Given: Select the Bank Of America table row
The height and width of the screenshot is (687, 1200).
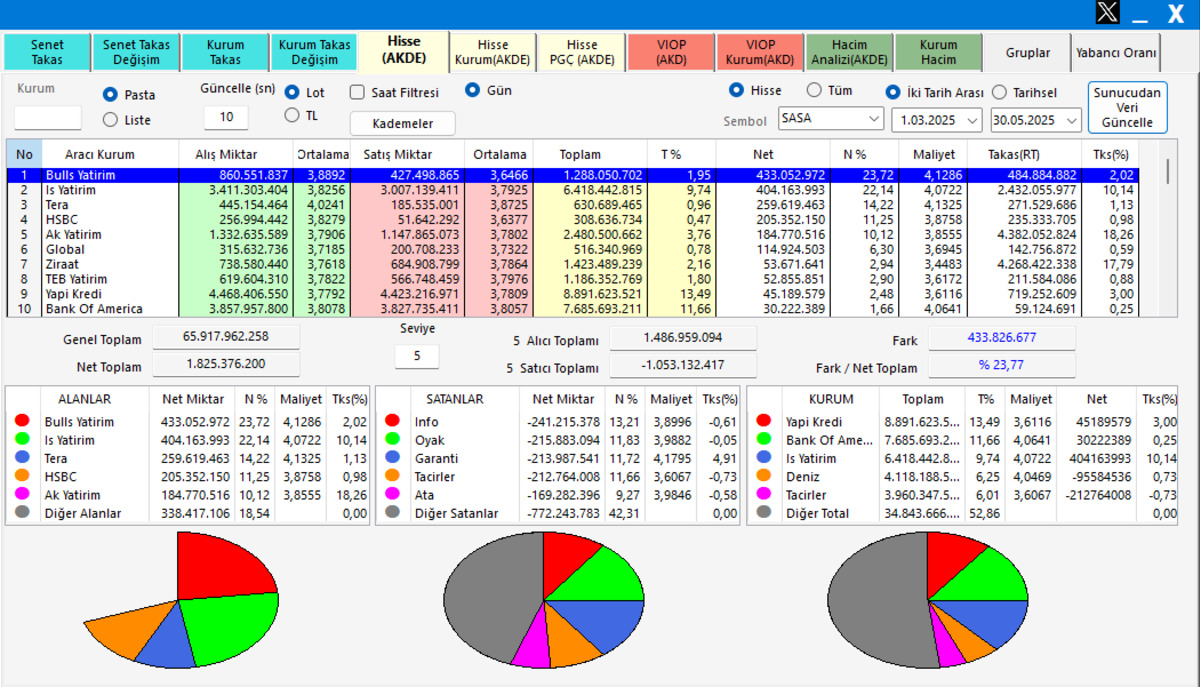Looking at the screenshot, I should click(x=573, y=310).
